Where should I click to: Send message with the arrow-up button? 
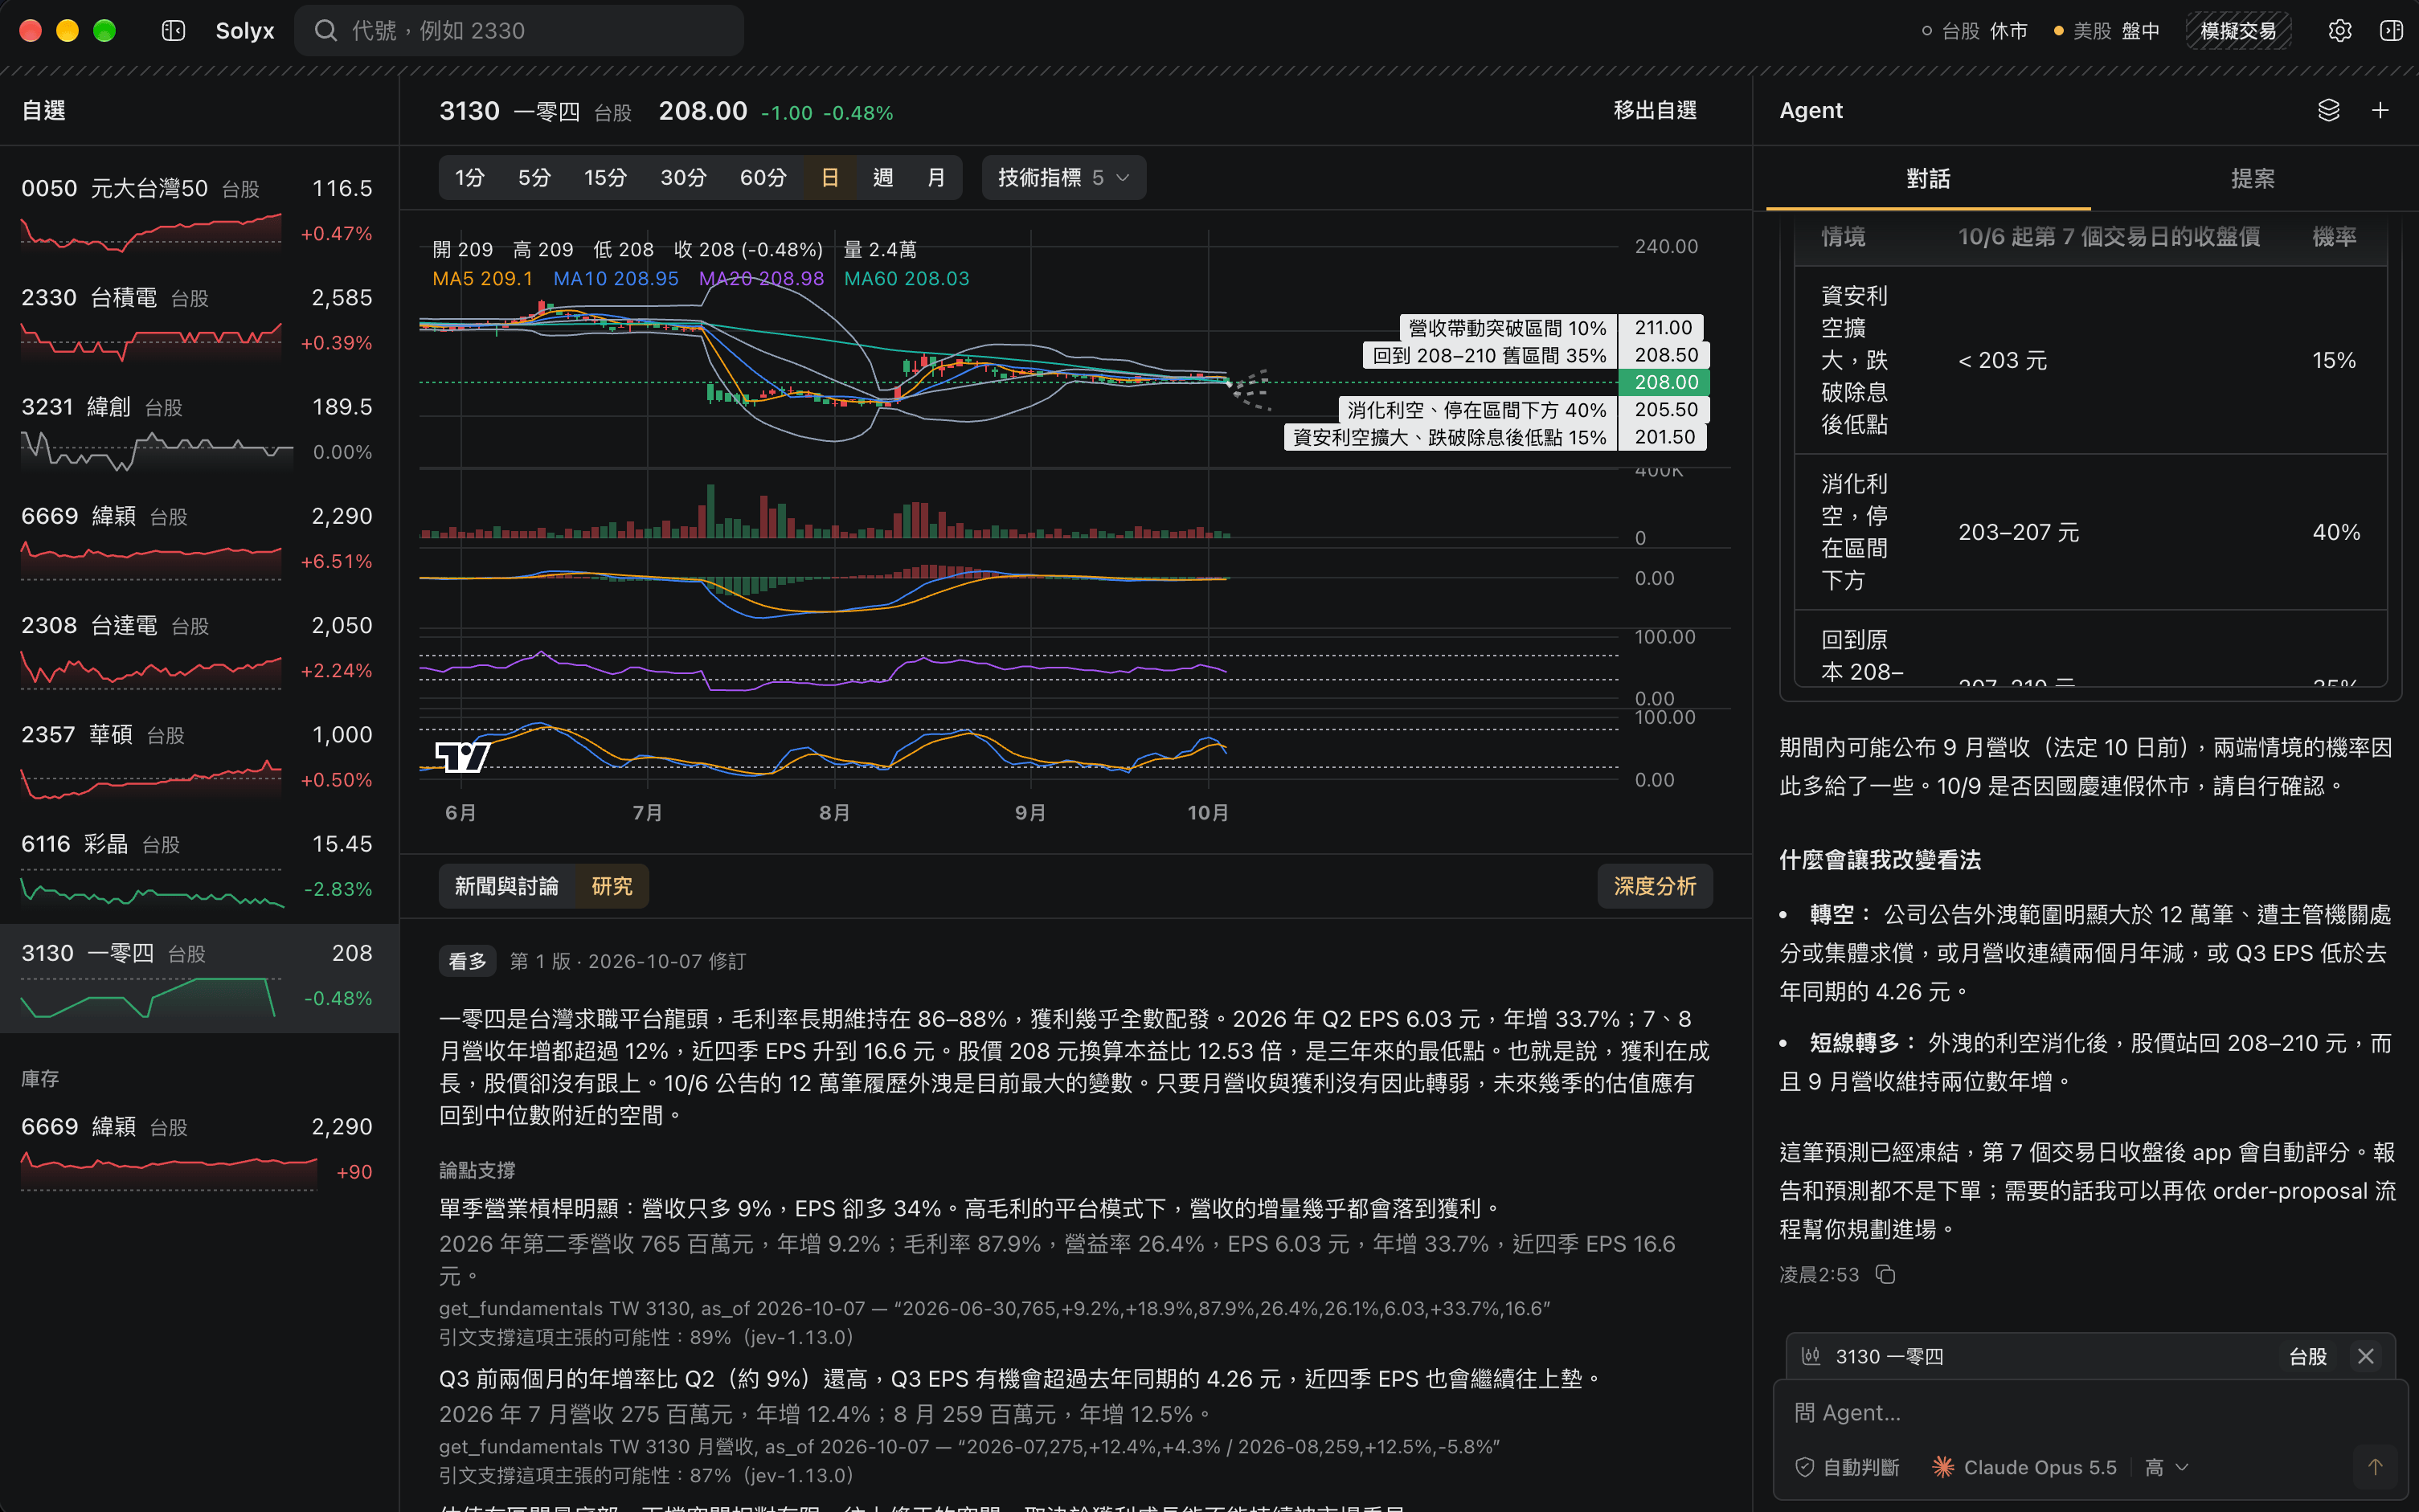(x=2375, y=1467)
